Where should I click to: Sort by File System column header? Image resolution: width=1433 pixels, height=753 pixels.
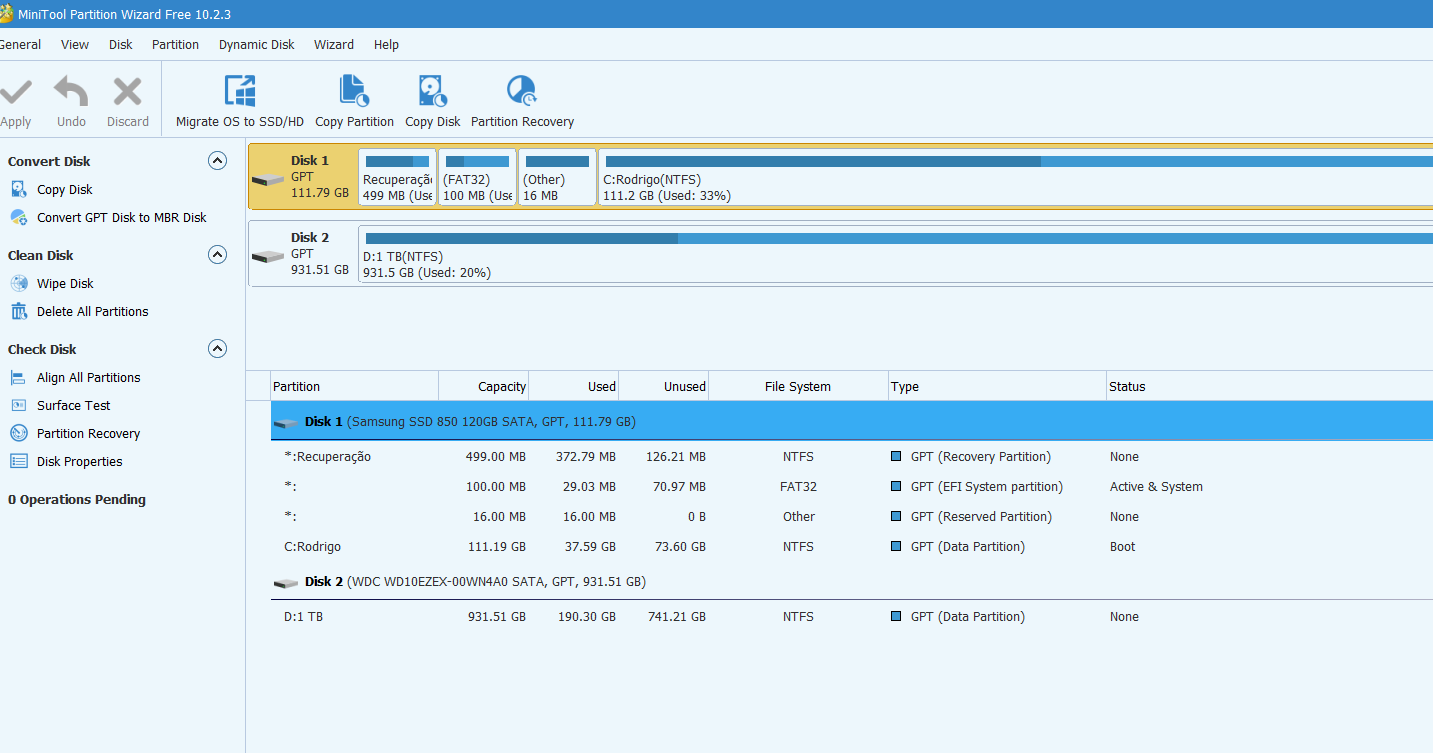pos(798,386)
